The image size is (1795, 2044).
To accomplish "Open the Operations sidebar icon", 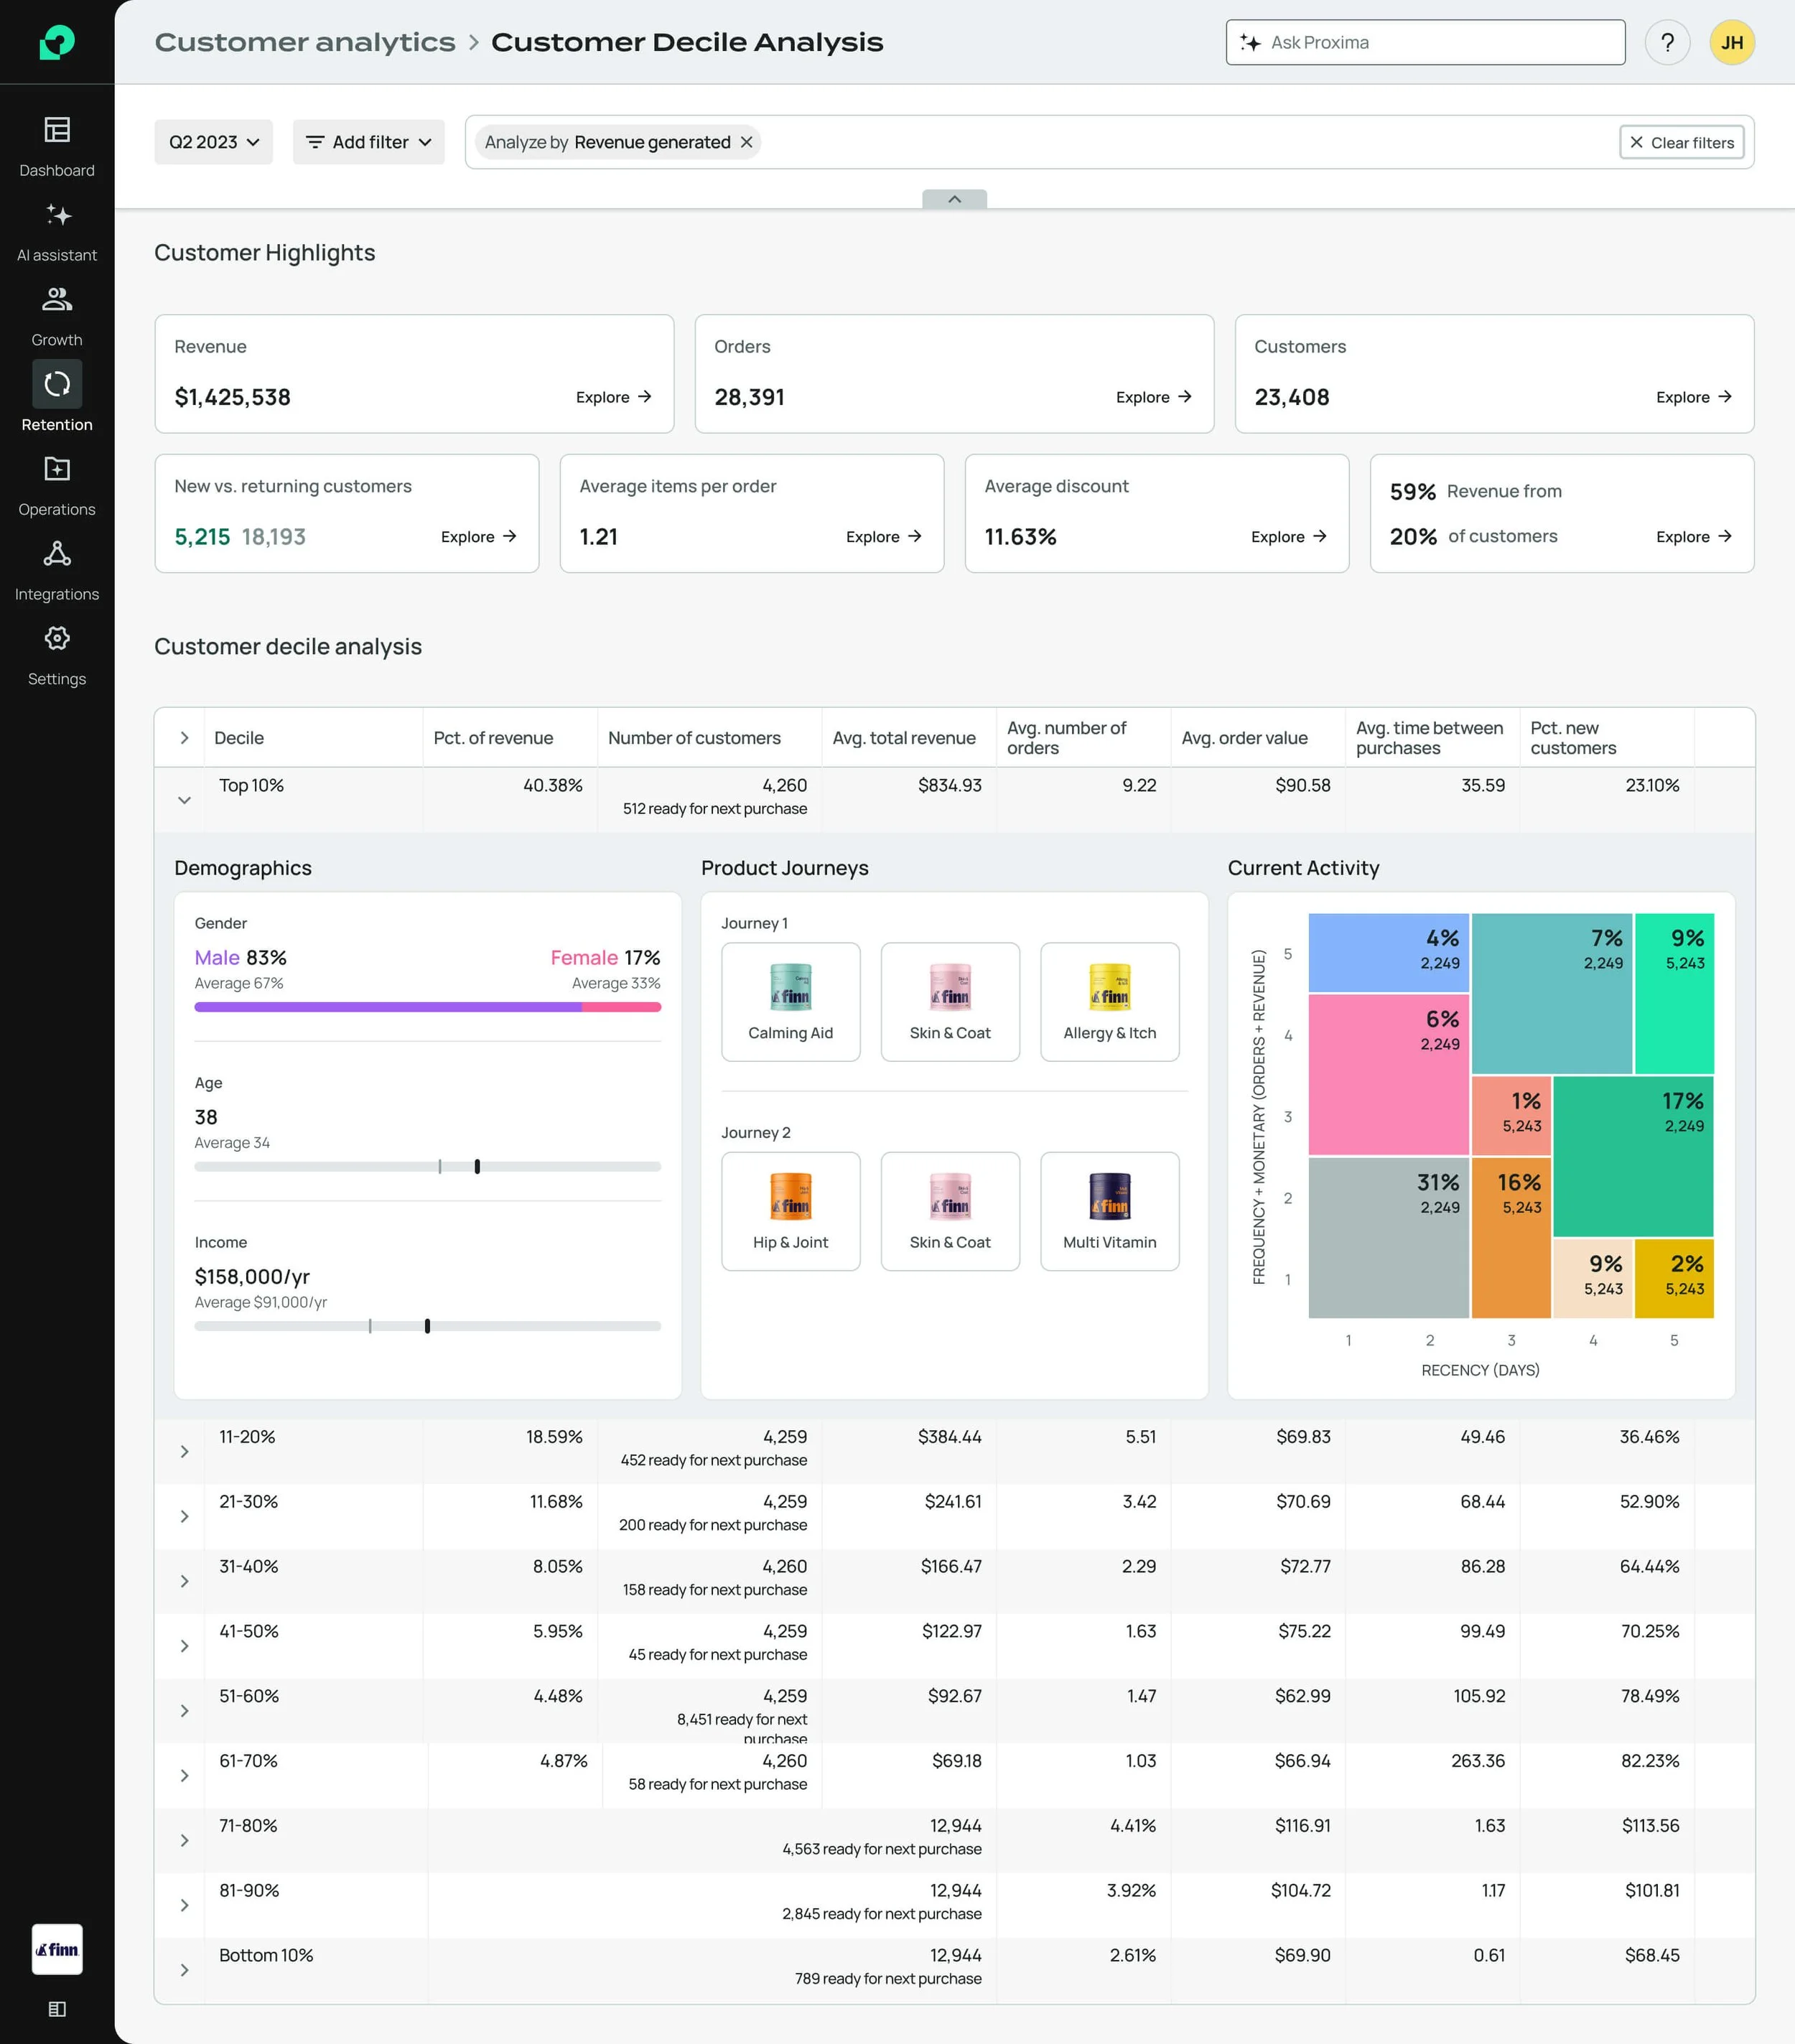I will (57, 469).
